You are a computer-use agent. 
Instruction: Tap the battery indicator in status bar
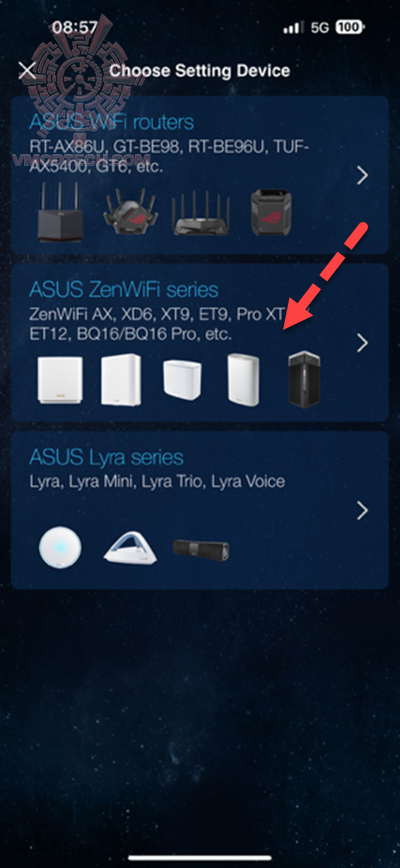[350, 27]
